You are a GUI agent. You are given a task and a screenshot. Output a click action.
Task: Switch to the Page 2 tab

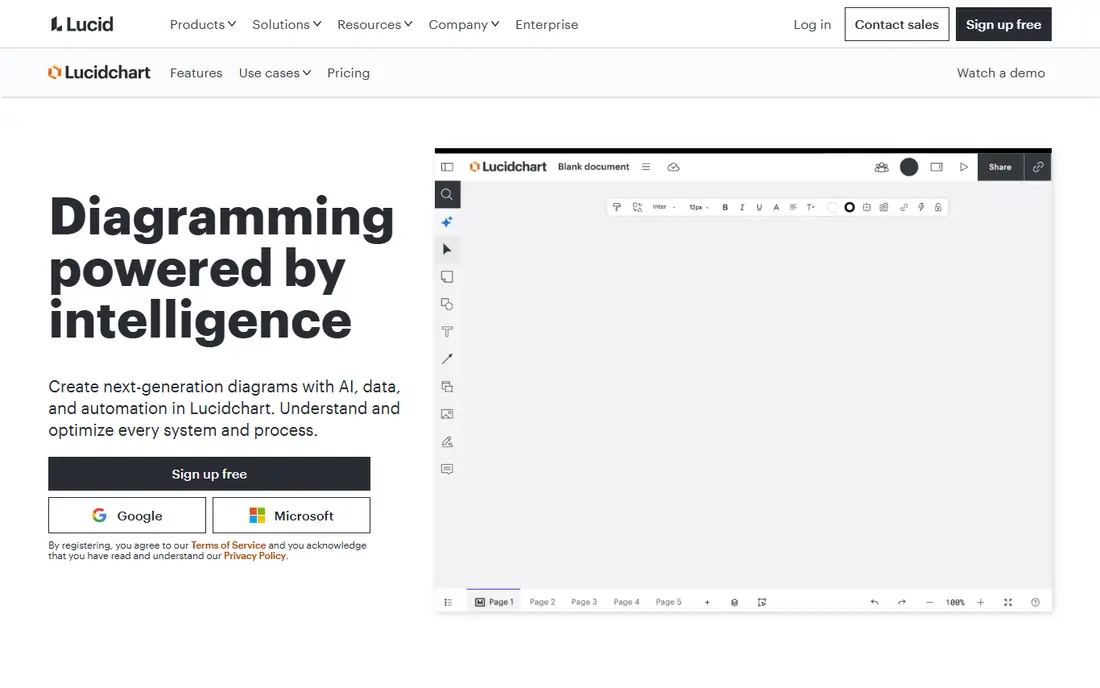(x=542, y=602)
